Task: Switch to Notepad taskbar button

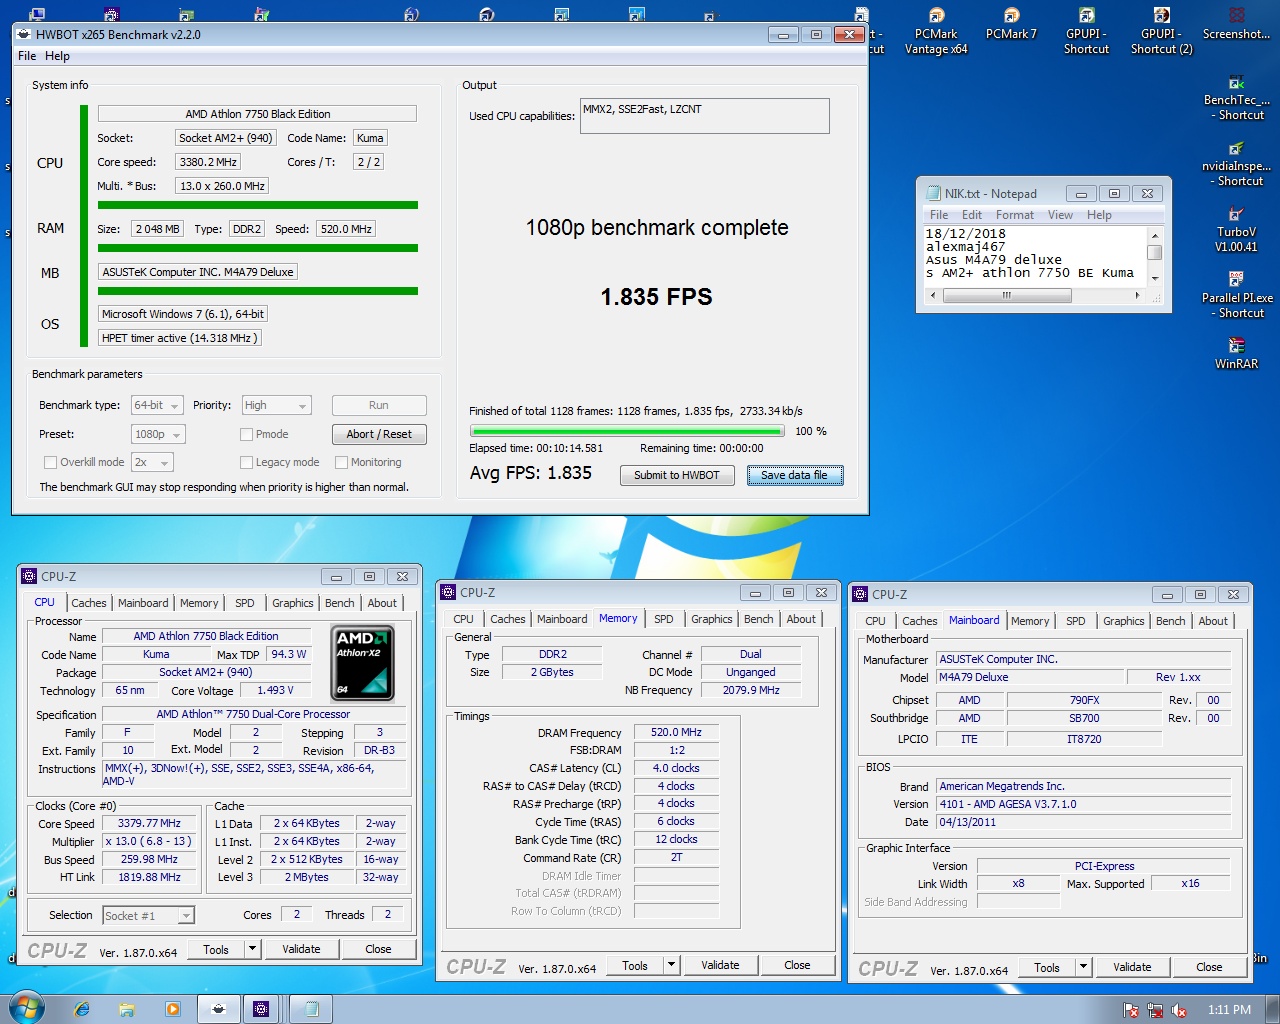Action: (x=311, y=1009)
